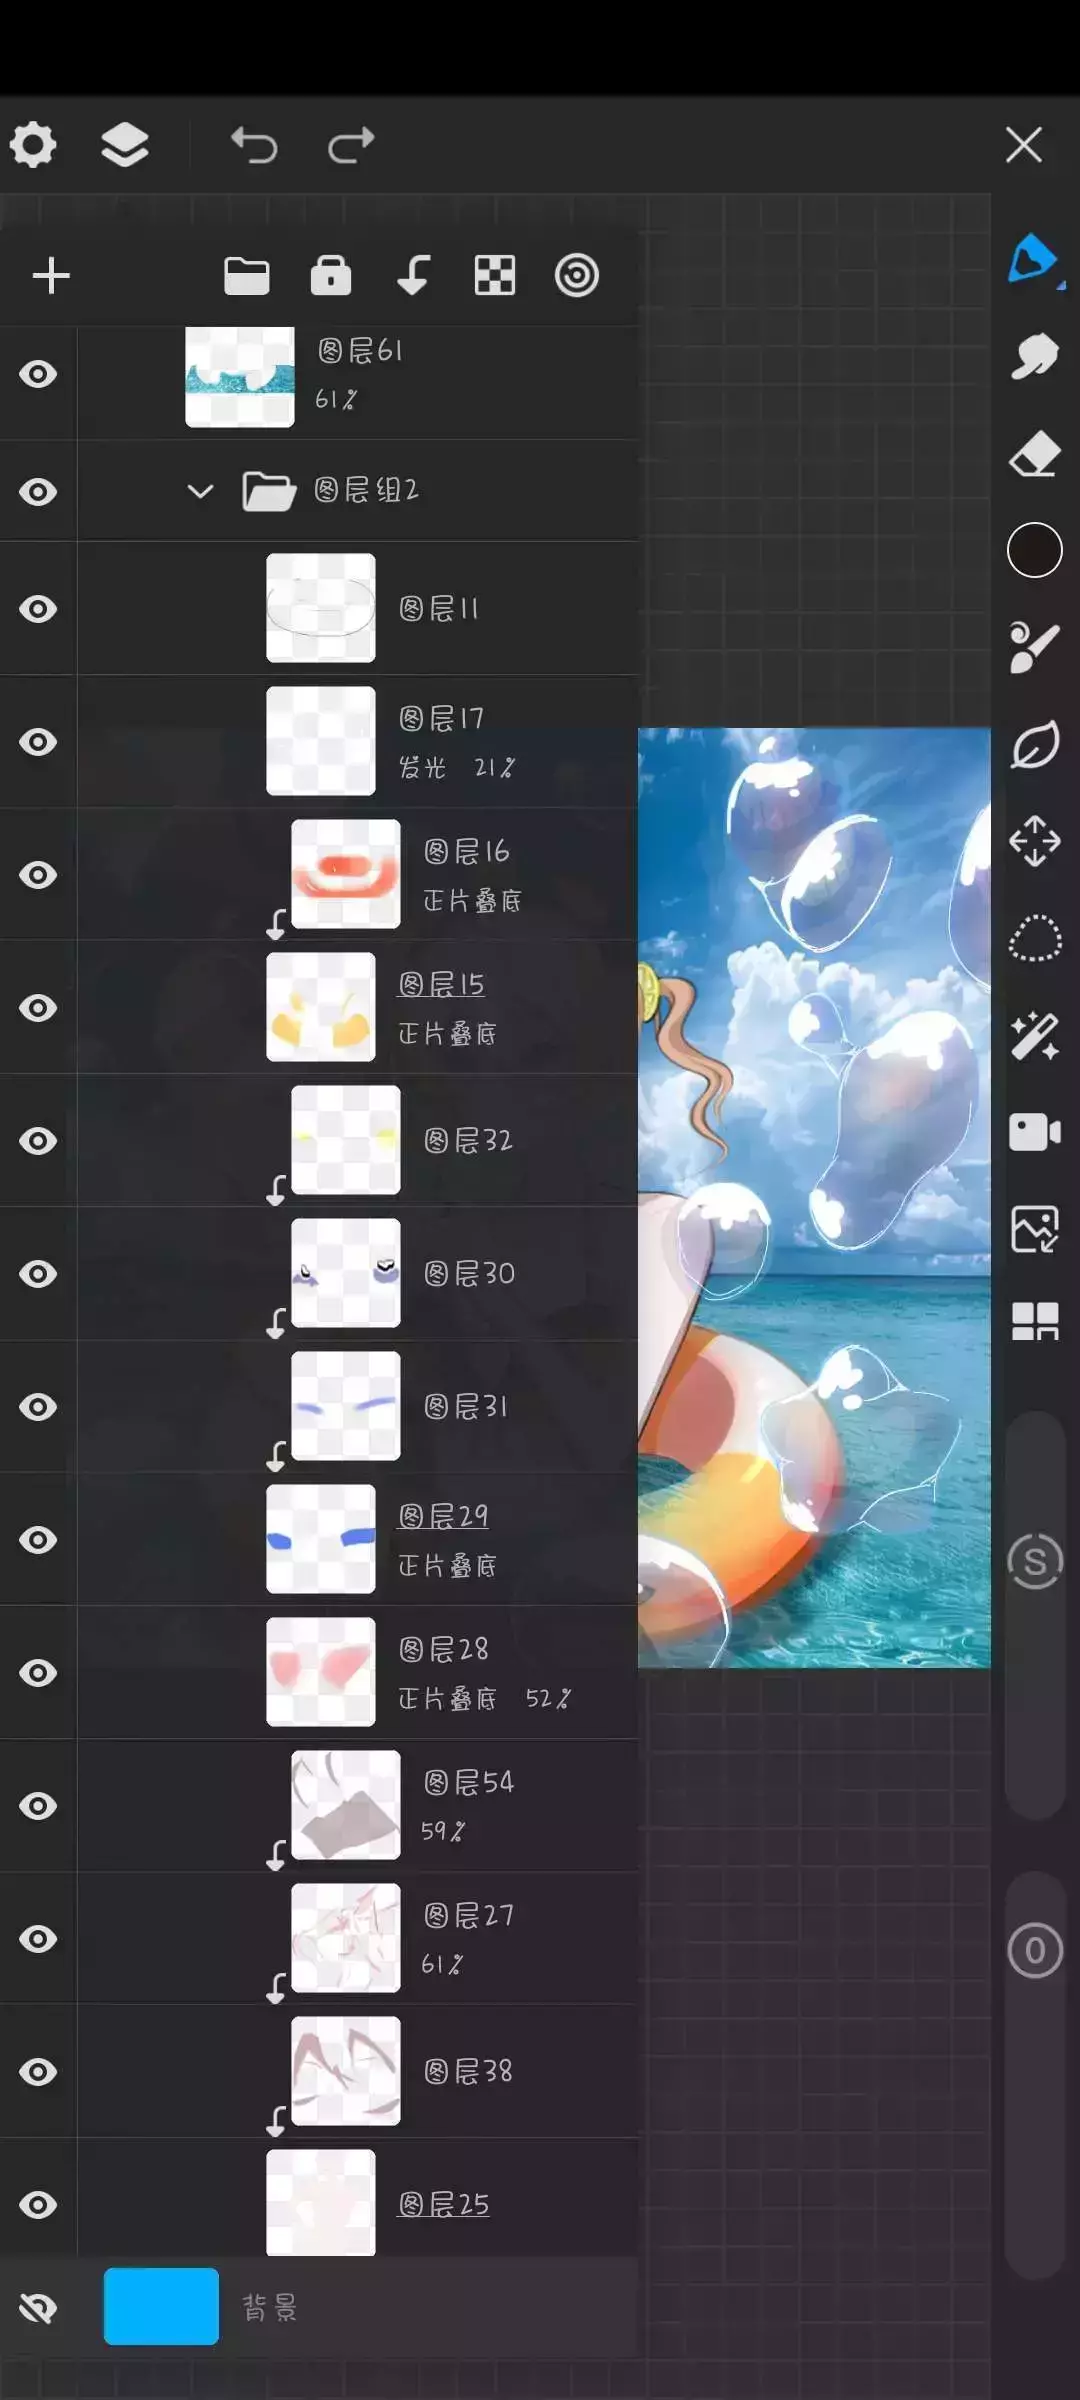
Task: Tap the 61% opacity of 图层27
Action: click(442, 1964)
